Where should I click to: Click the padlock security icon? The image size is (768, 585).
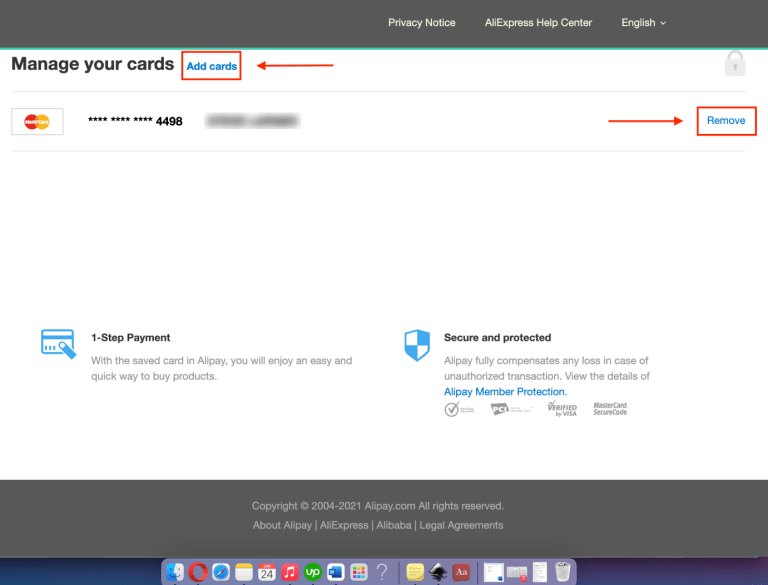pos(735,63)
